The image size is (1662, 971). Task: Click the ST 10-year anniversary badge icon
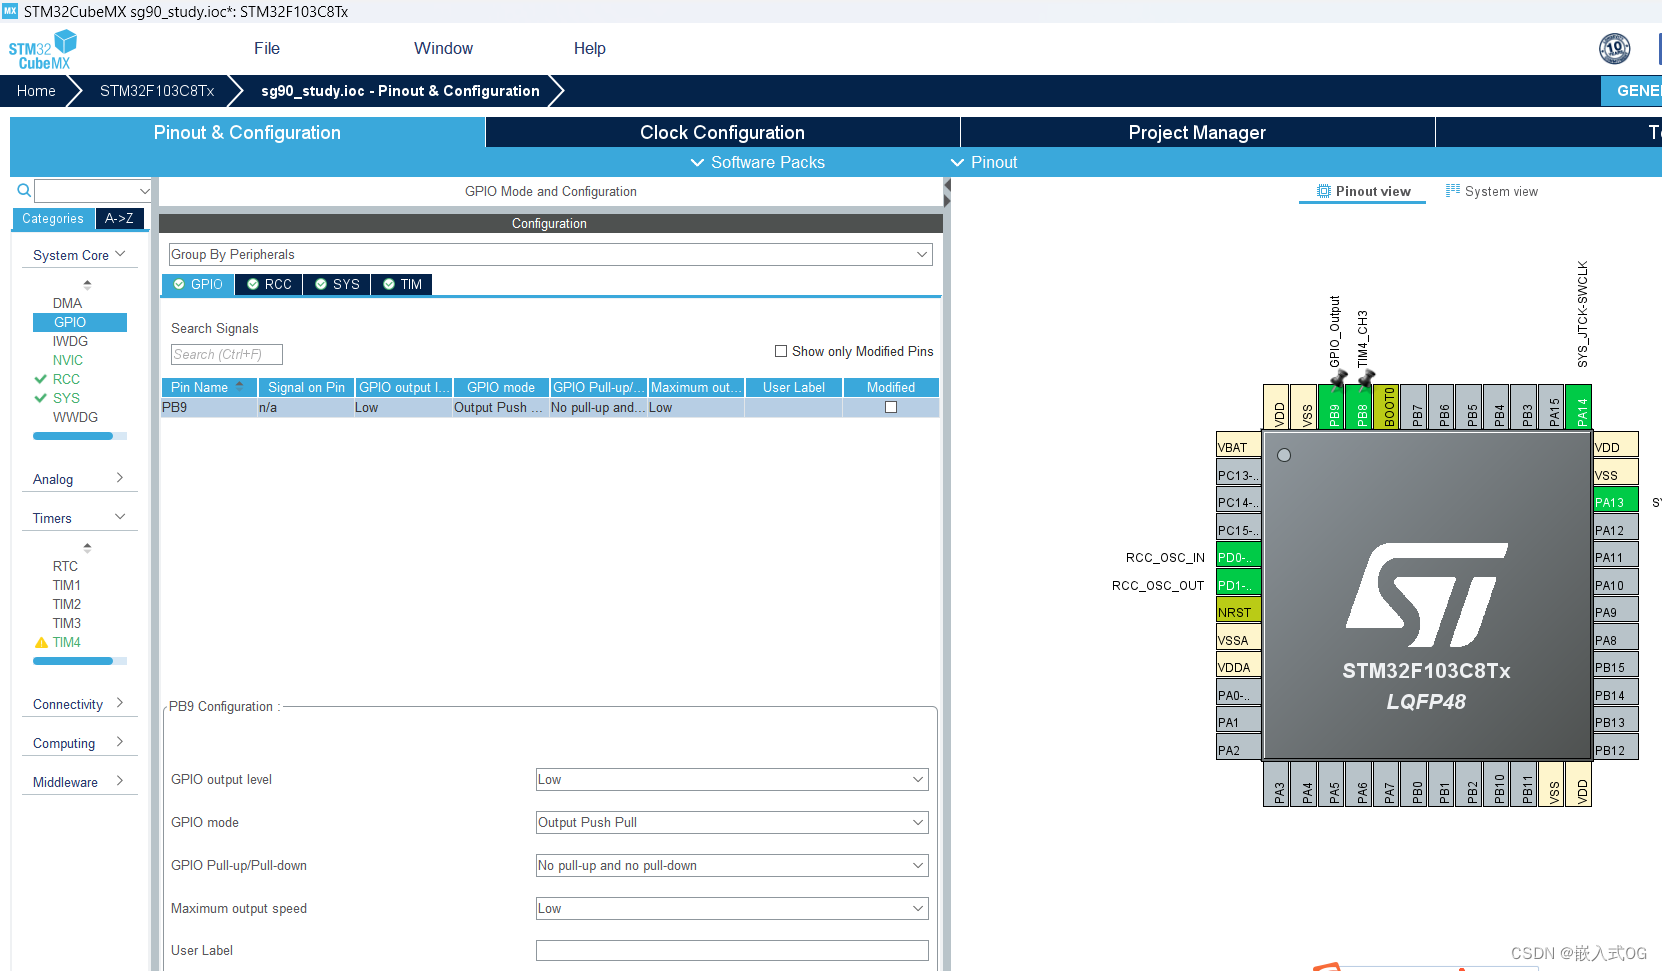point(1615,48)
